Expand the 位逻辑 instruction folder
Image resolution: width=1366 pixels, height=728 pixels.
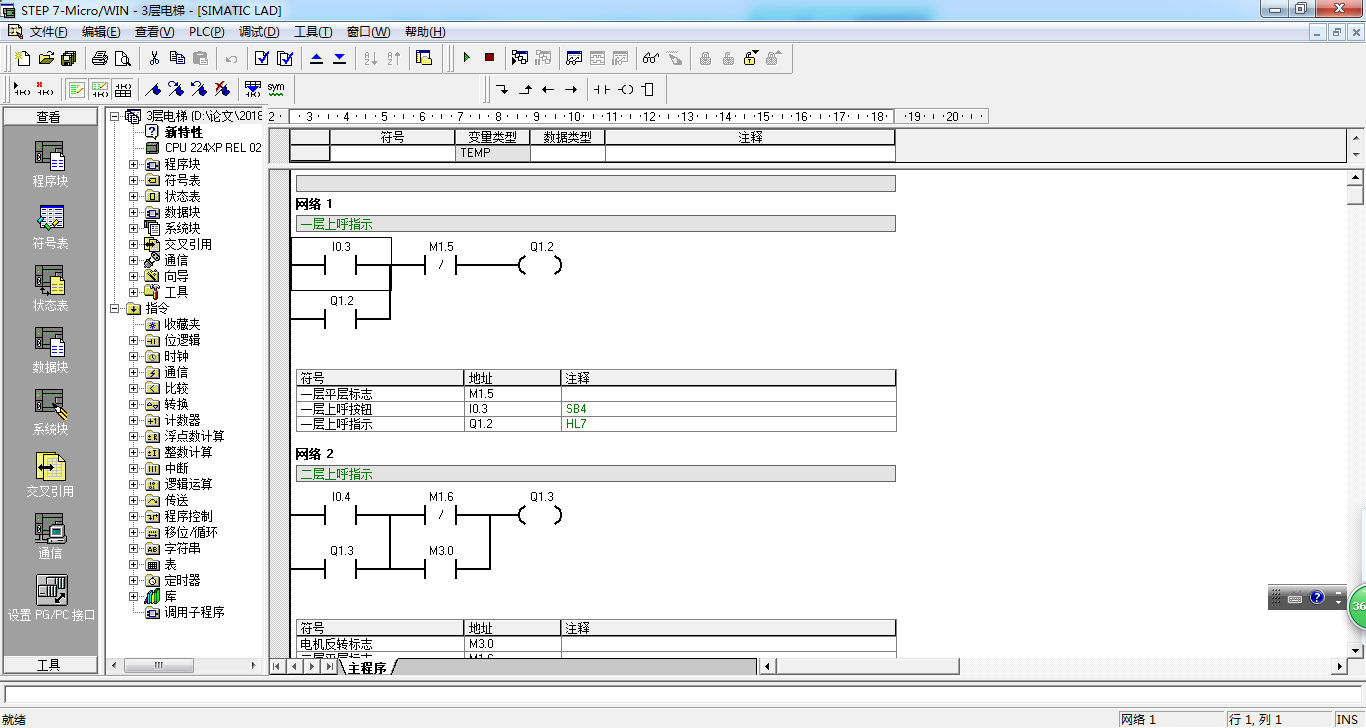(x=134, y=340)
